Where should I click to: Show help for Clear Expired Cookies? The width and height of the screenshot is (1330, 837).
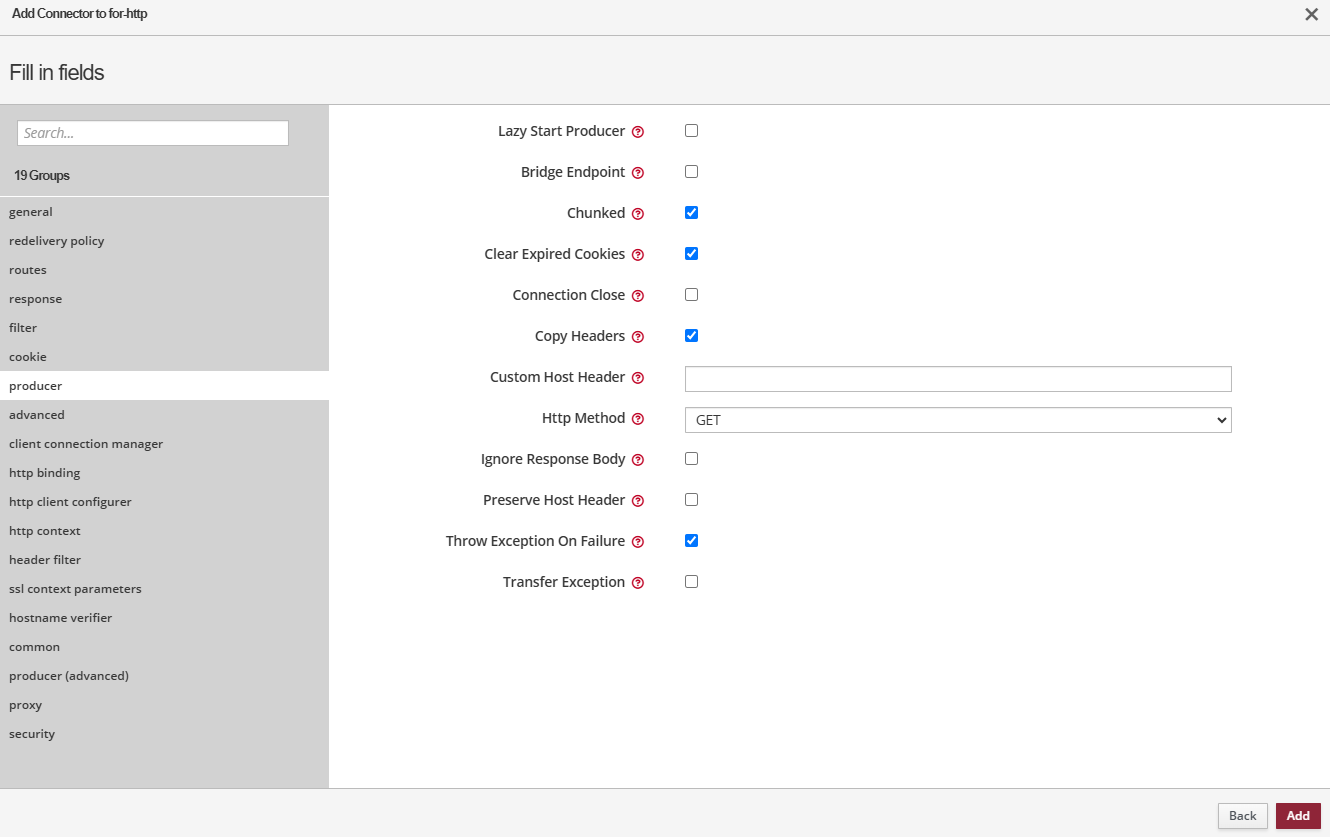pos(638,255)
